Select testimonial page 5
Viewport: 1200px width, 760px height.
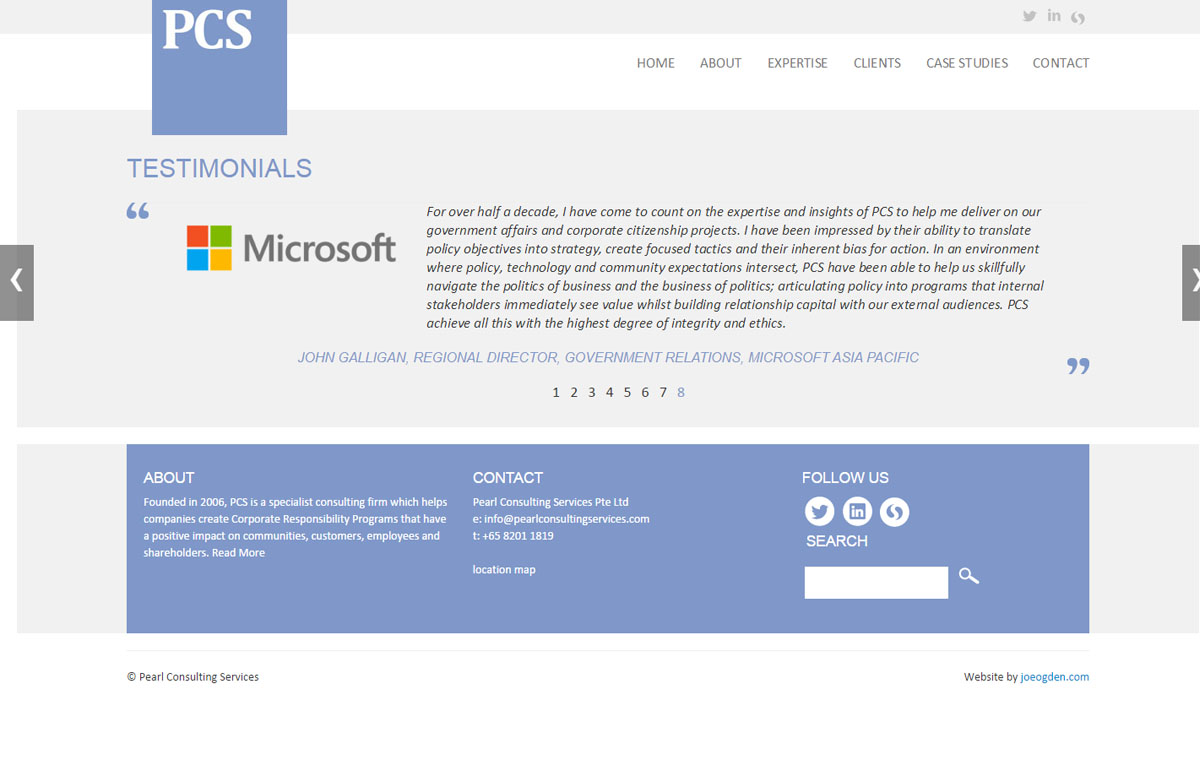pos(627,393)
